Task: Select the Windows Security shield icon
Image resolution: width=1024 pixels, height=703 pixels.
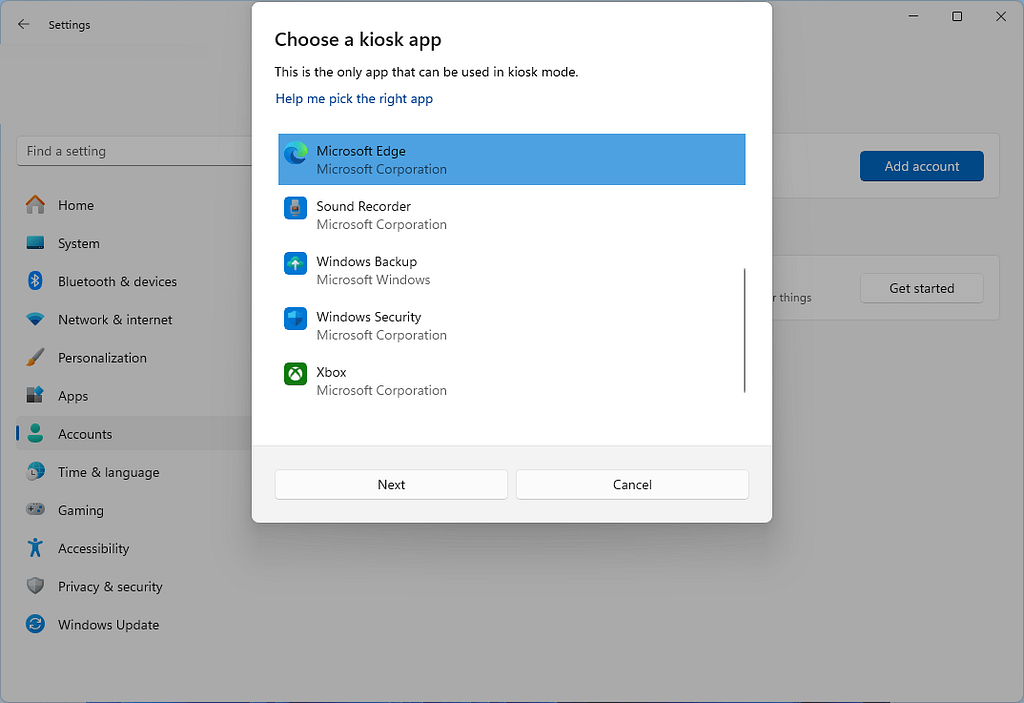Action: tap(294, 319)
